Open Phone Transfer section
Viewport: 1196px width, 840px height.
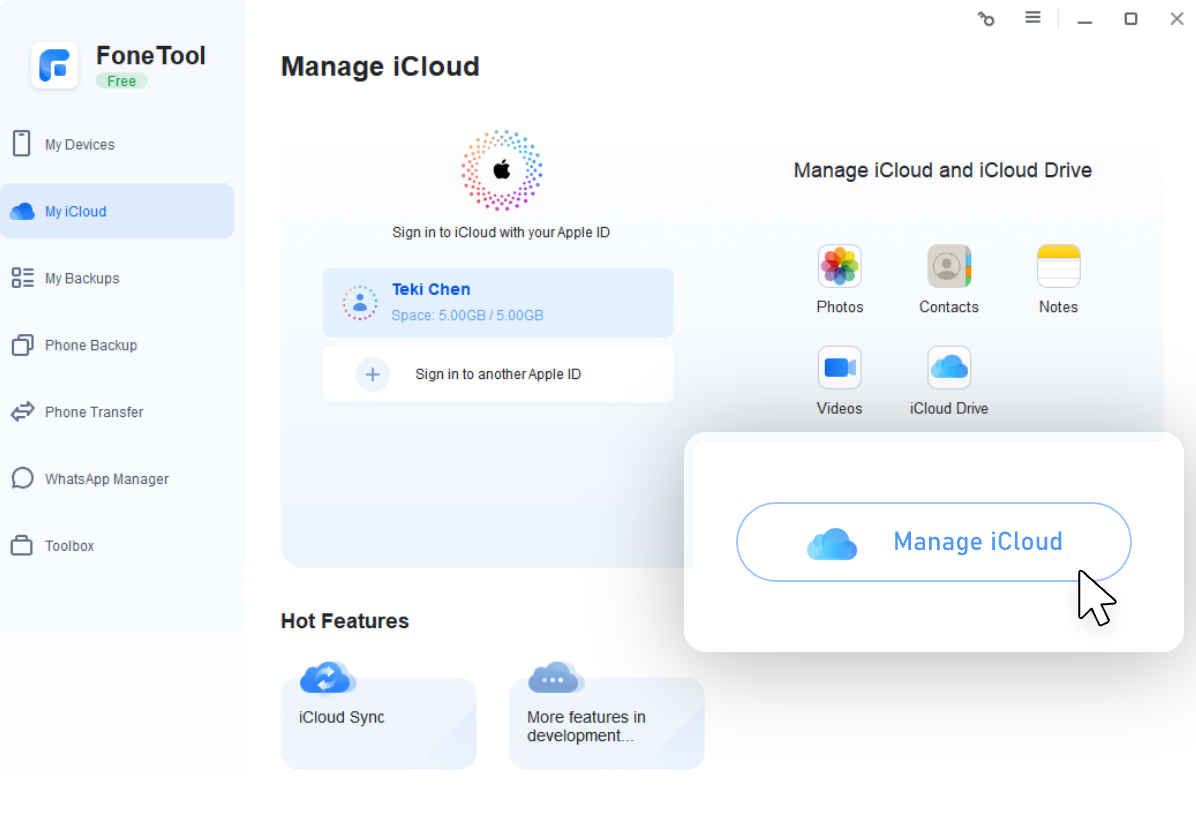point(94,412)
